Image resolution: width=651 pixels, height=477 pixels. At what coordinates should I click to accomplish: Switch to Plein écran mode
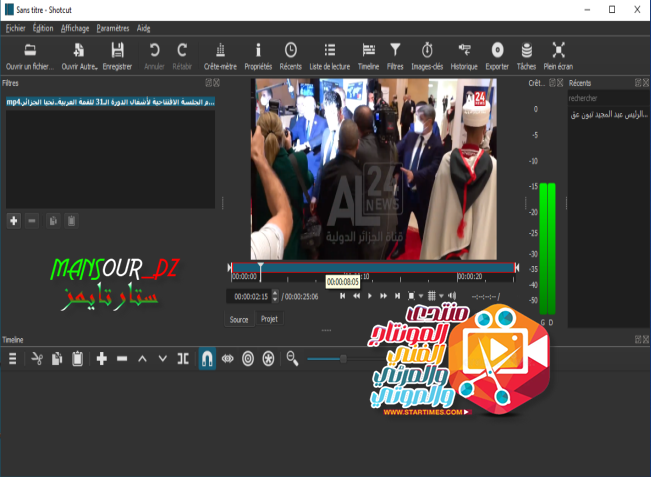(x=558, y=56)
